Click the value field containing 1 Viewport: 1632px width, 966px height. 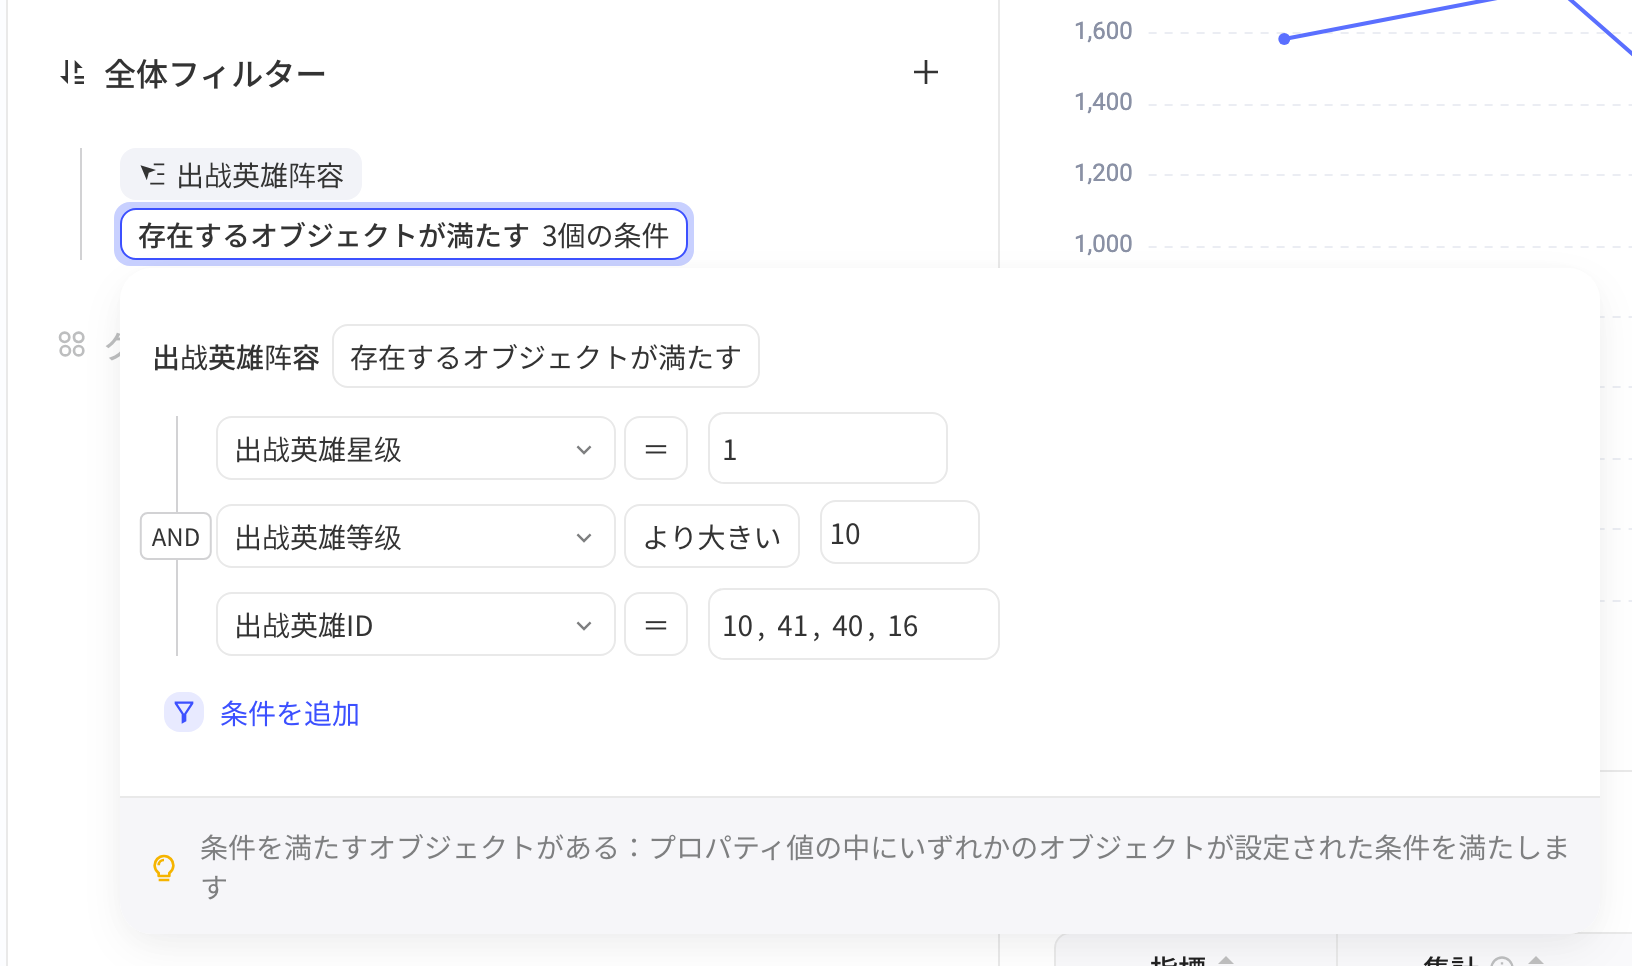[x=828, y=449]
